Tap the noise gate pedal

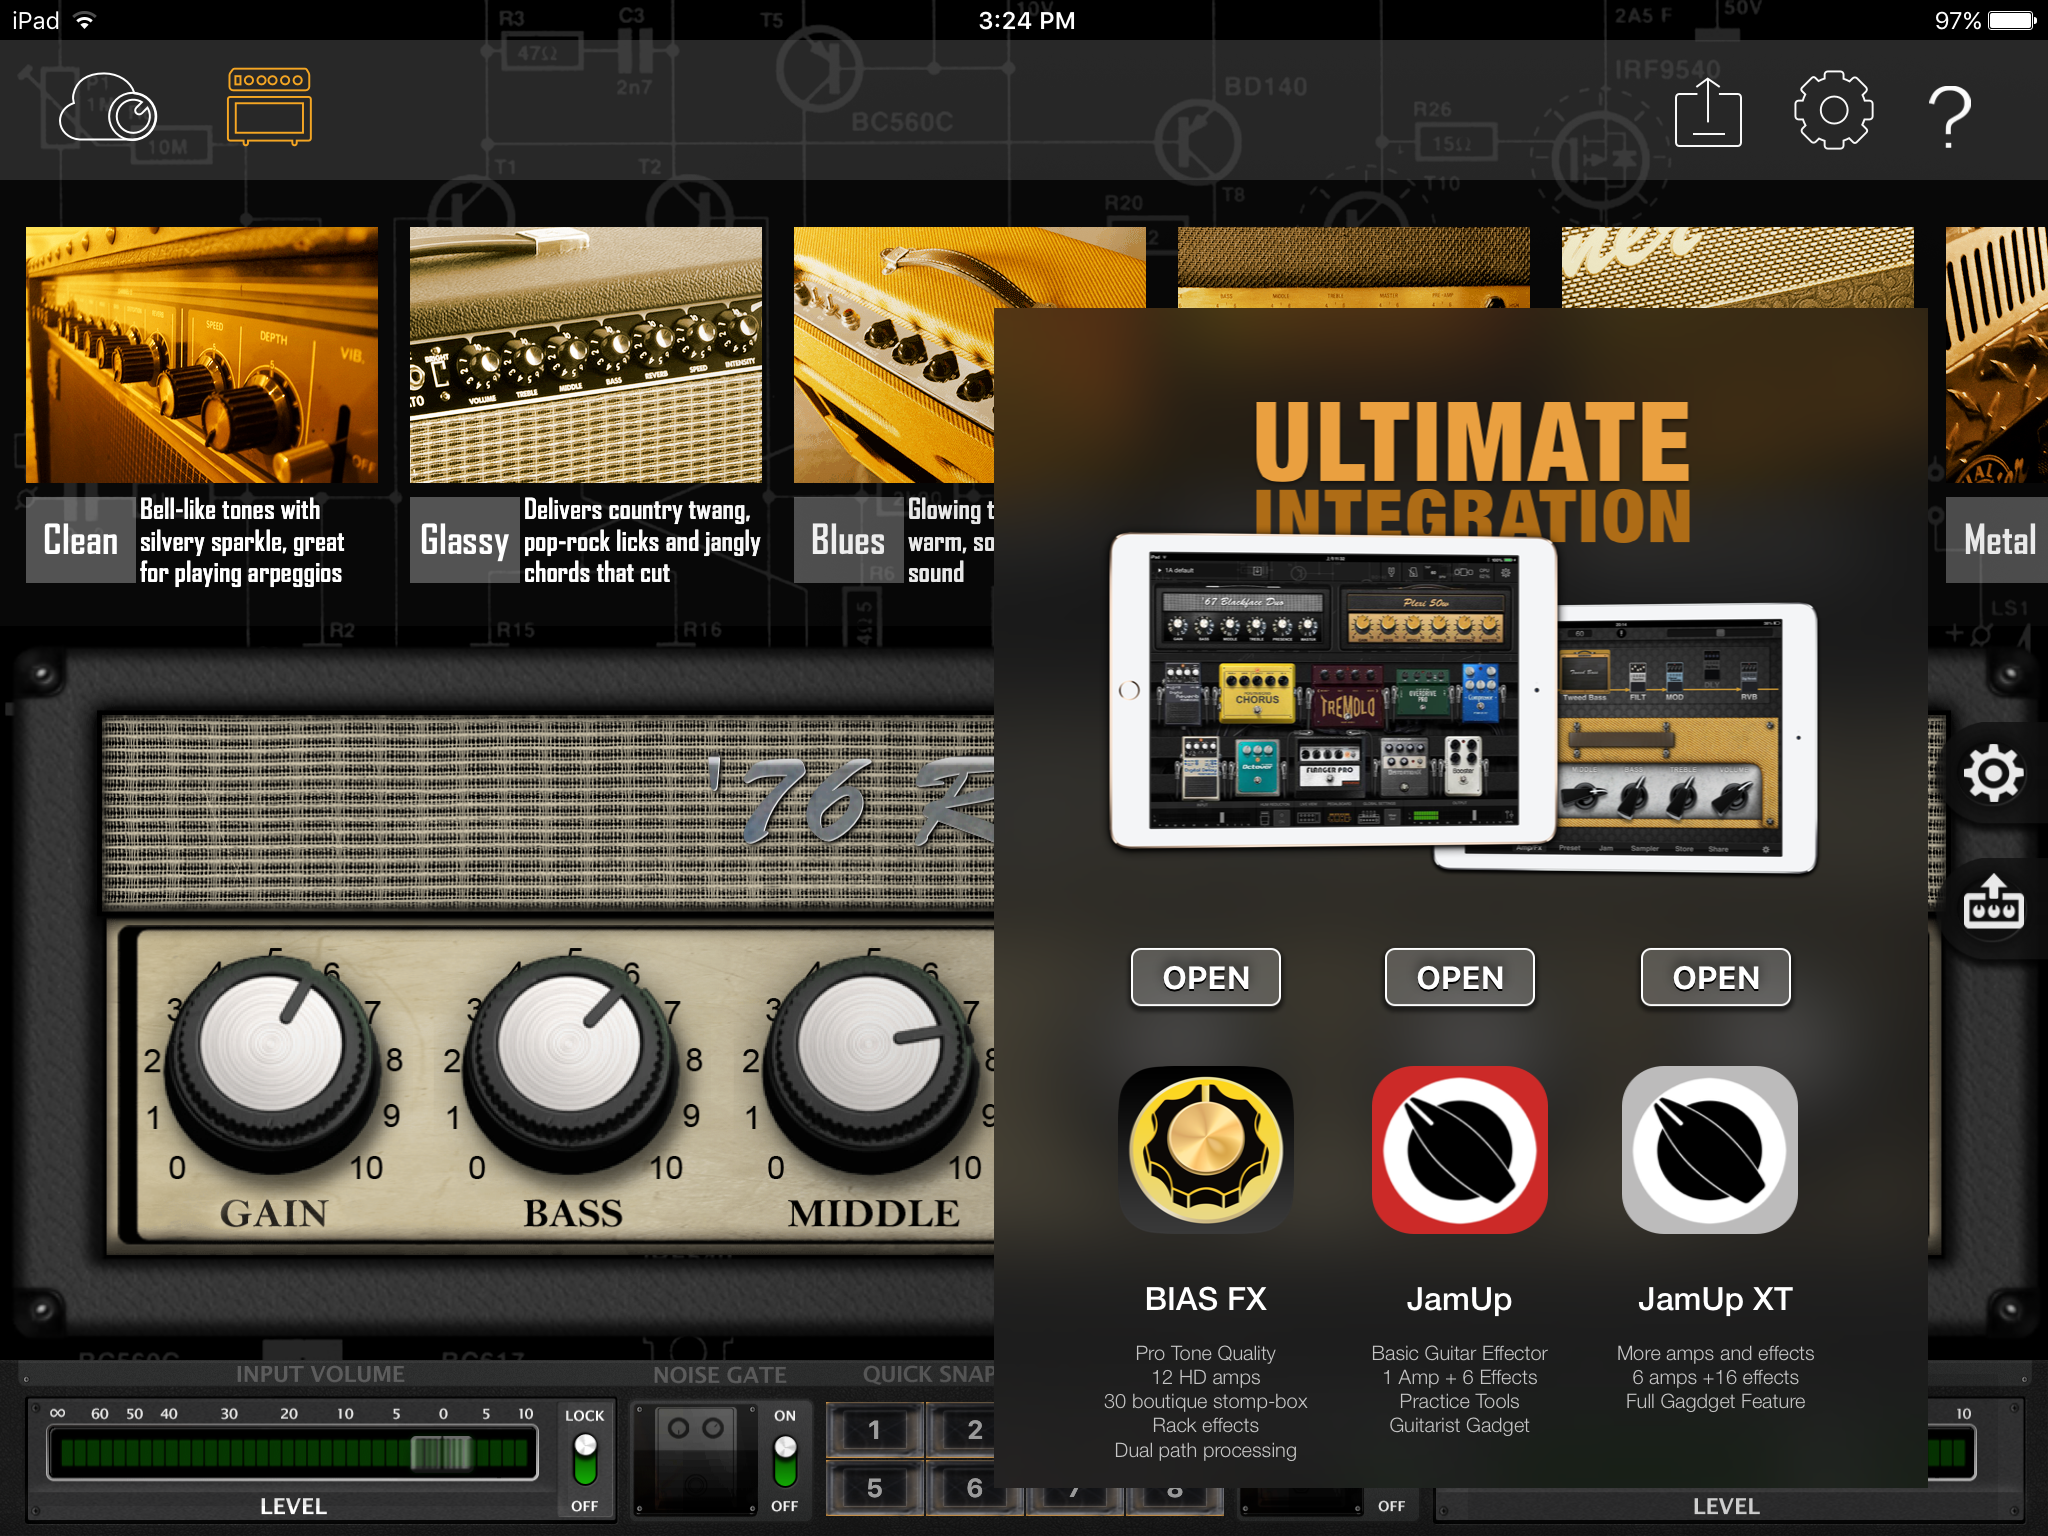[x=696, y=1458]
